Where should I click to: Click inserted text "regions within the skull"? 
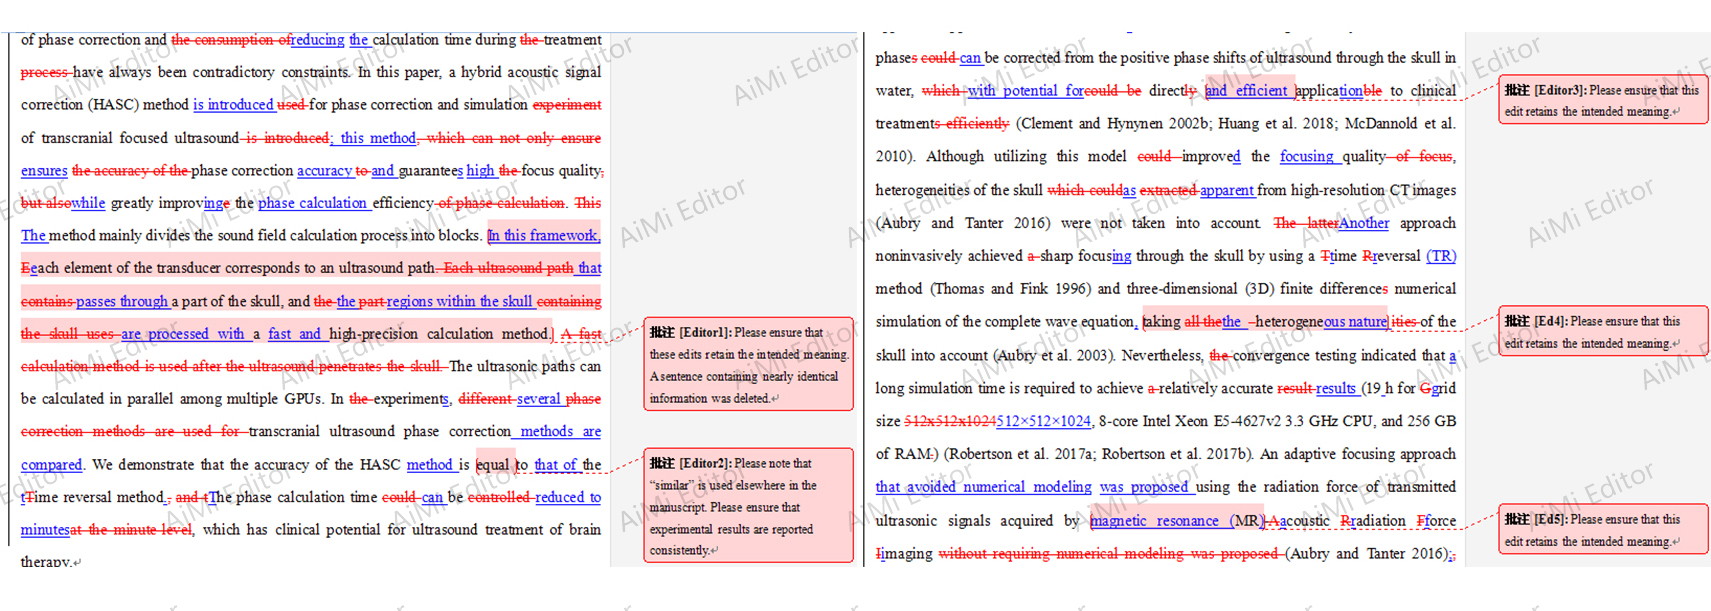[460, 302]
